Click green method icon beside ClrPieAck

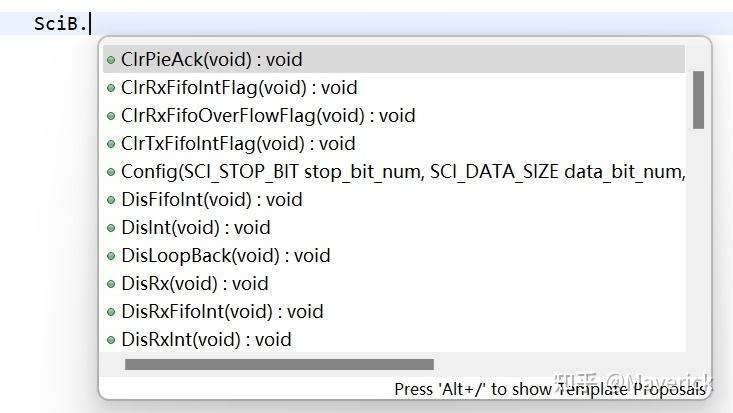[x=111, y=60]
